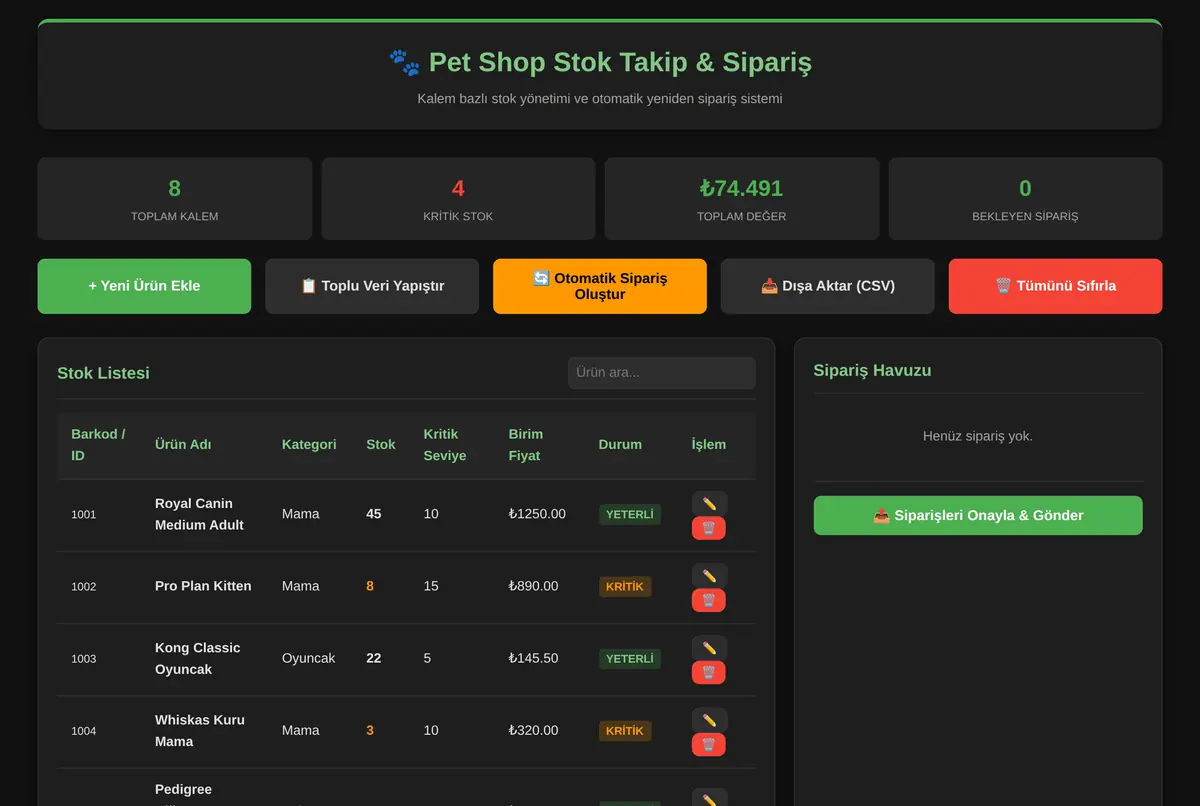Generate orders with Otomatik Sipariş Oluştur
The height and width of the screenshot is (806, 1200).
click(600, 286)
